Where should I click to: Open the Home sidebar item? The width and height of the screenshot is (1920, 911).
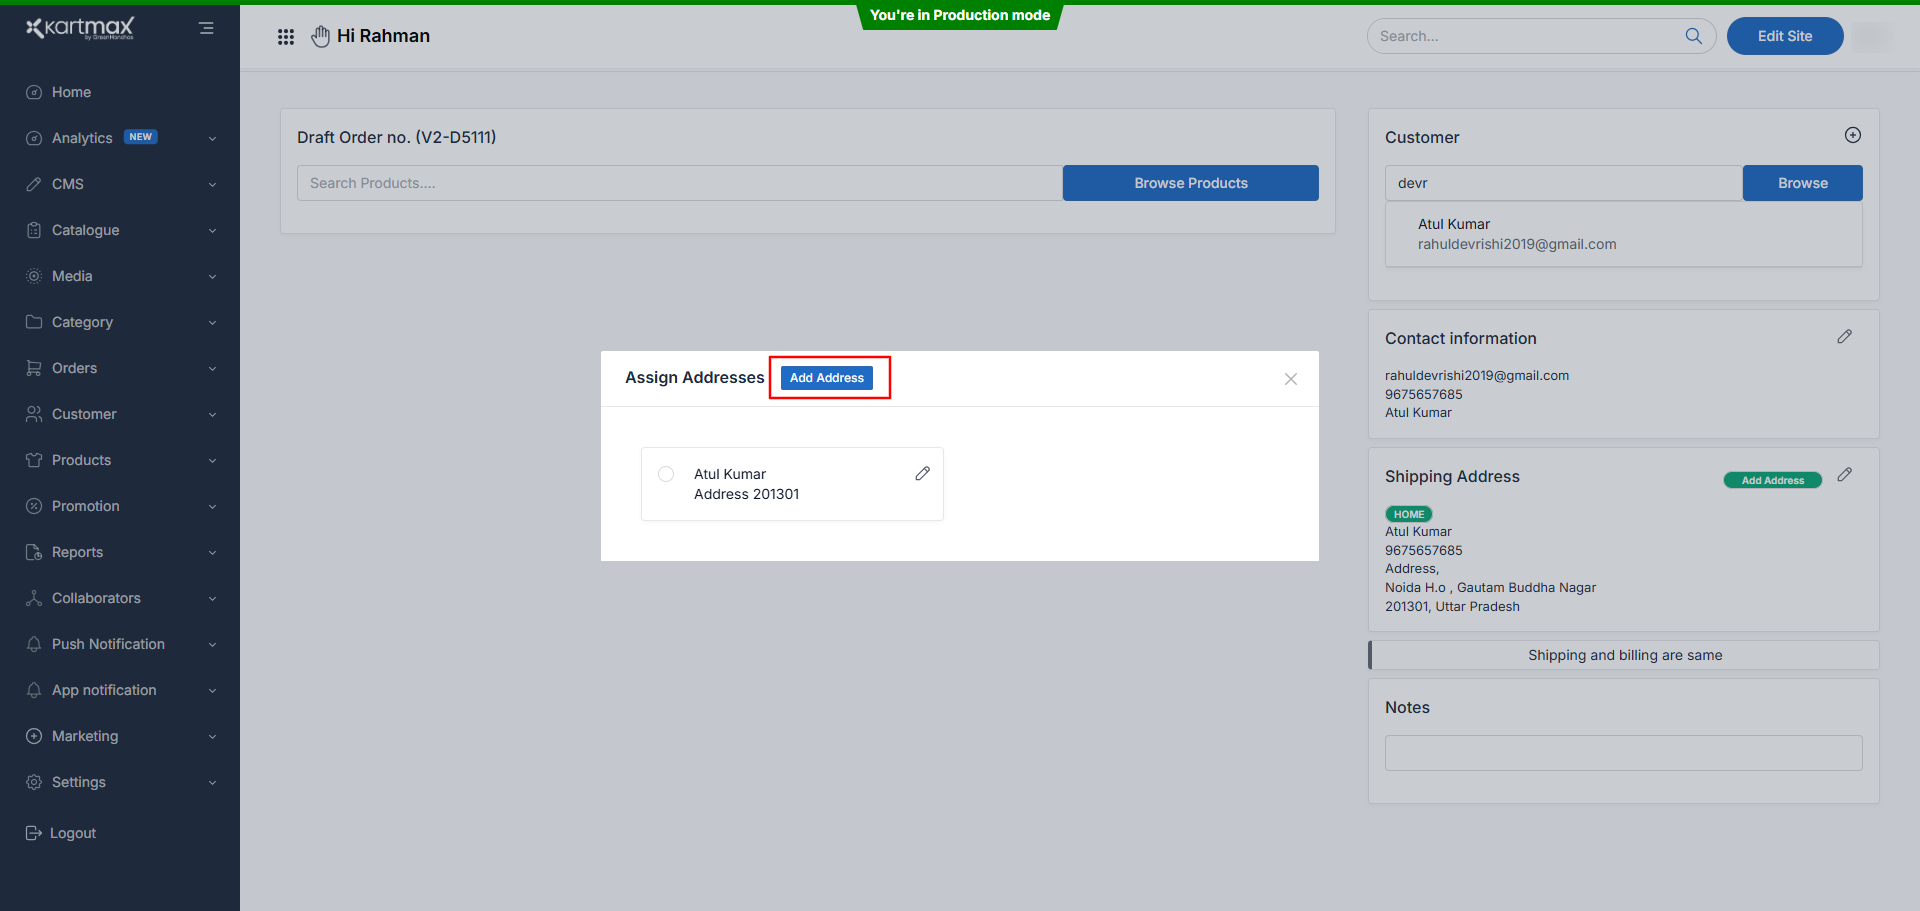71,92
